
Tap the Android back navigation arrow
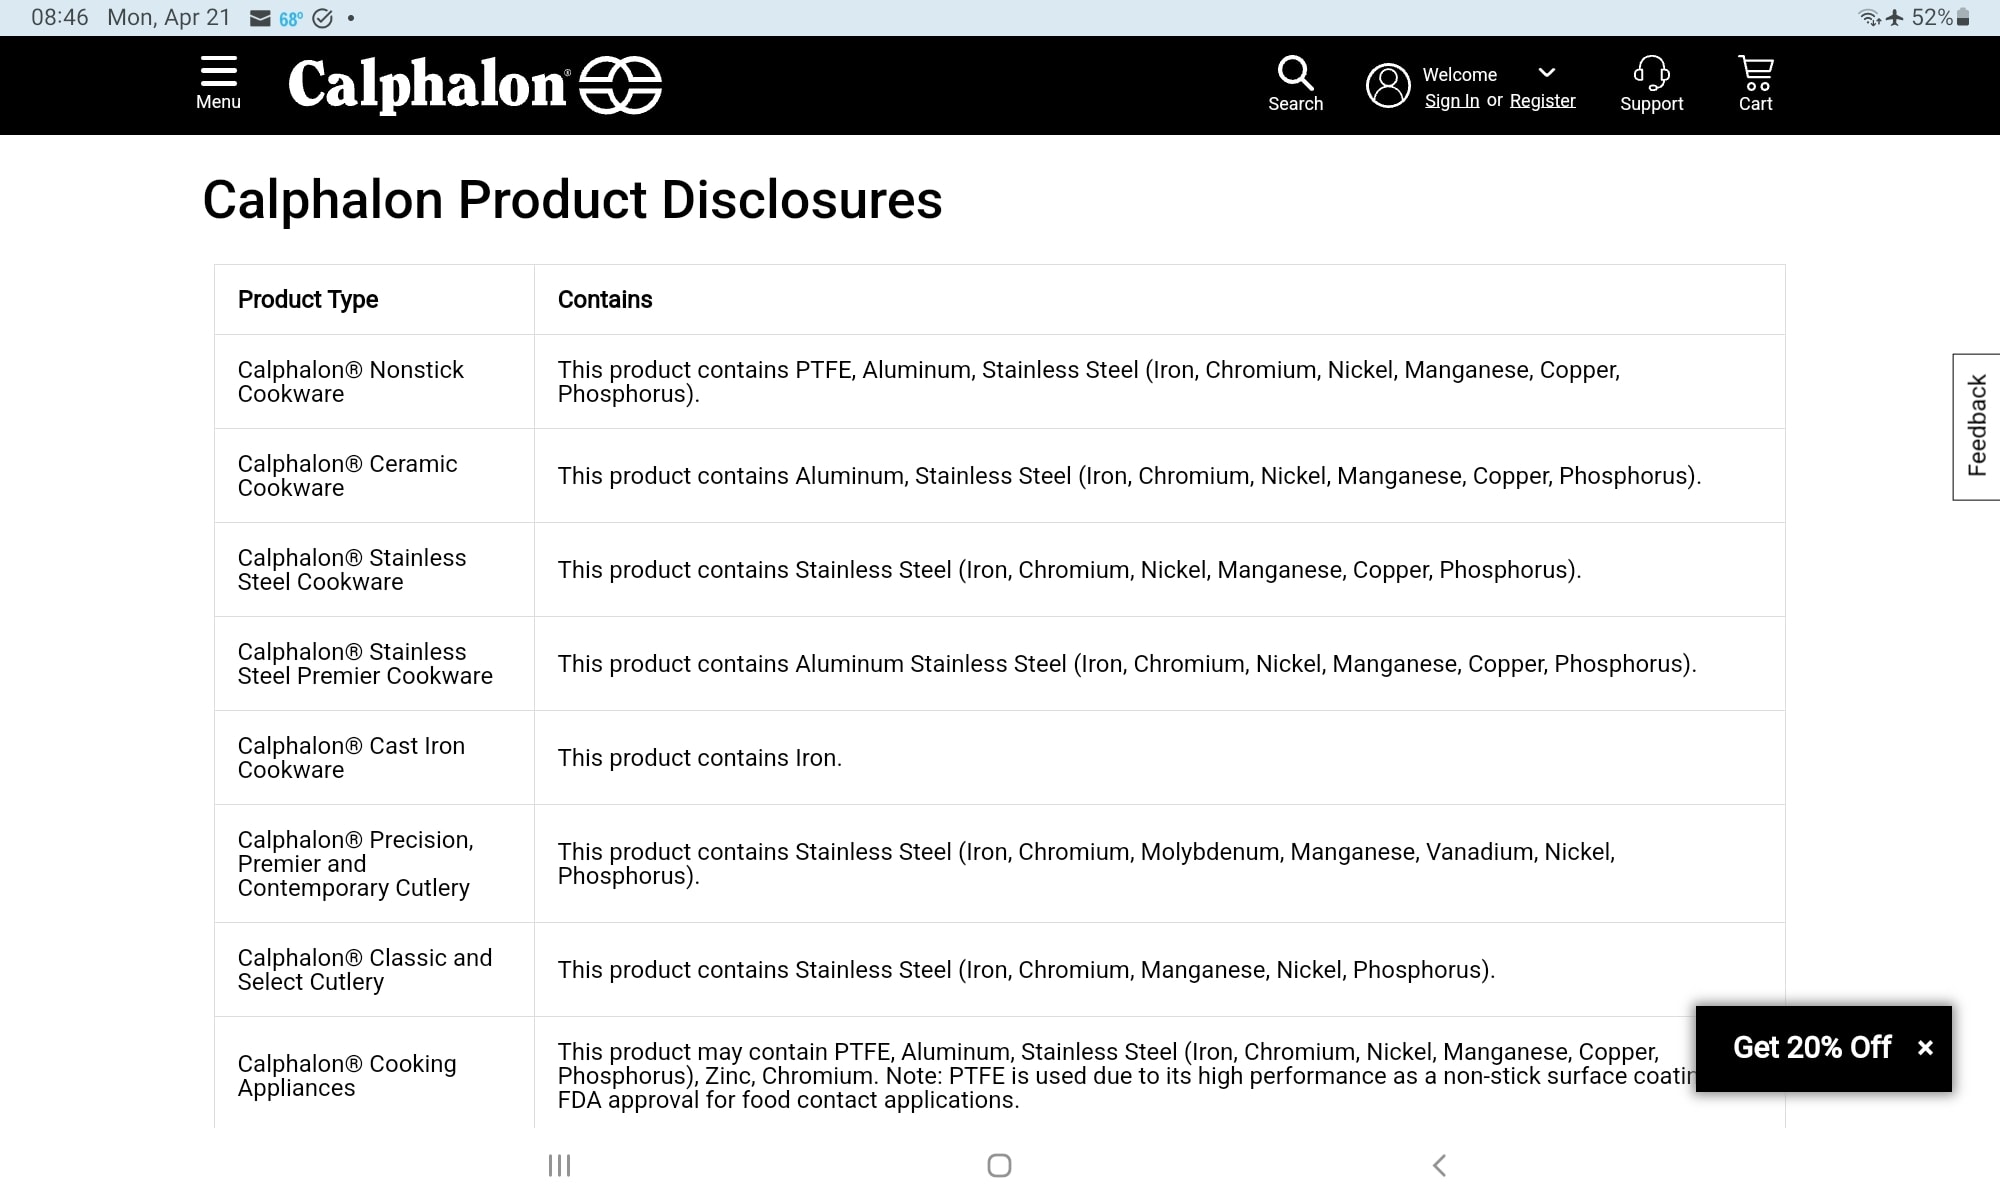click(x=1439, y=1165)
